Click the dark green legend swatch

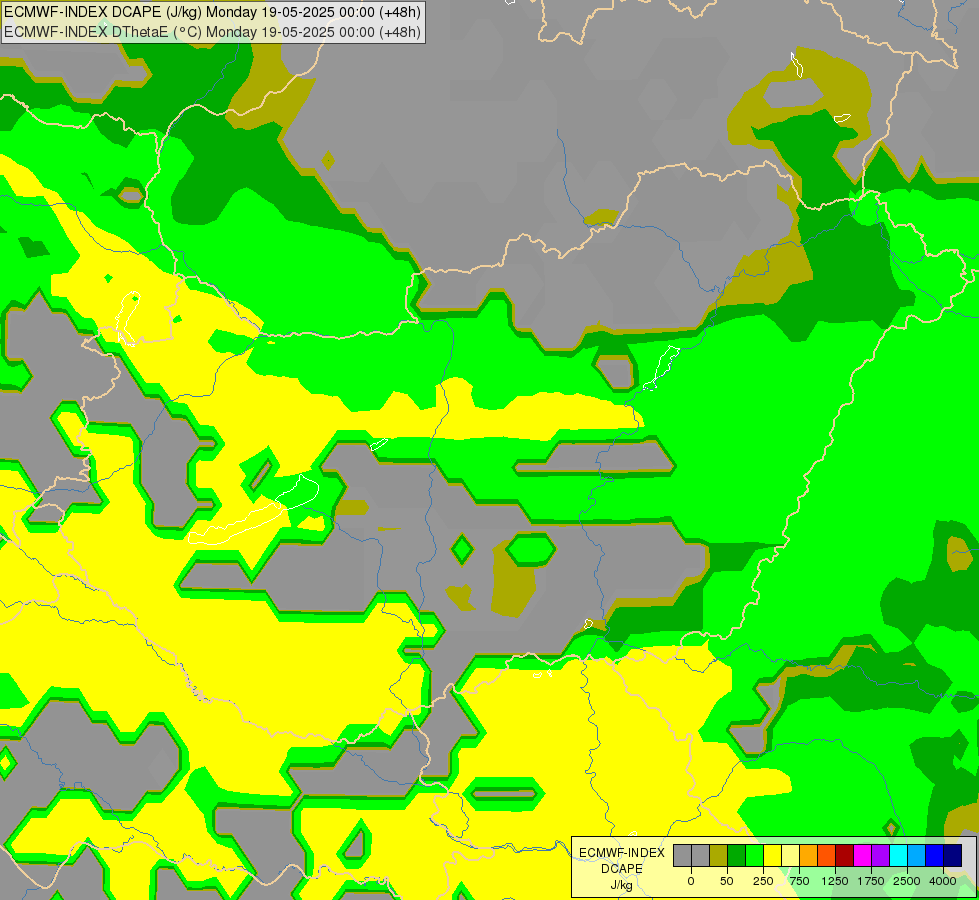tap(737, 855)
